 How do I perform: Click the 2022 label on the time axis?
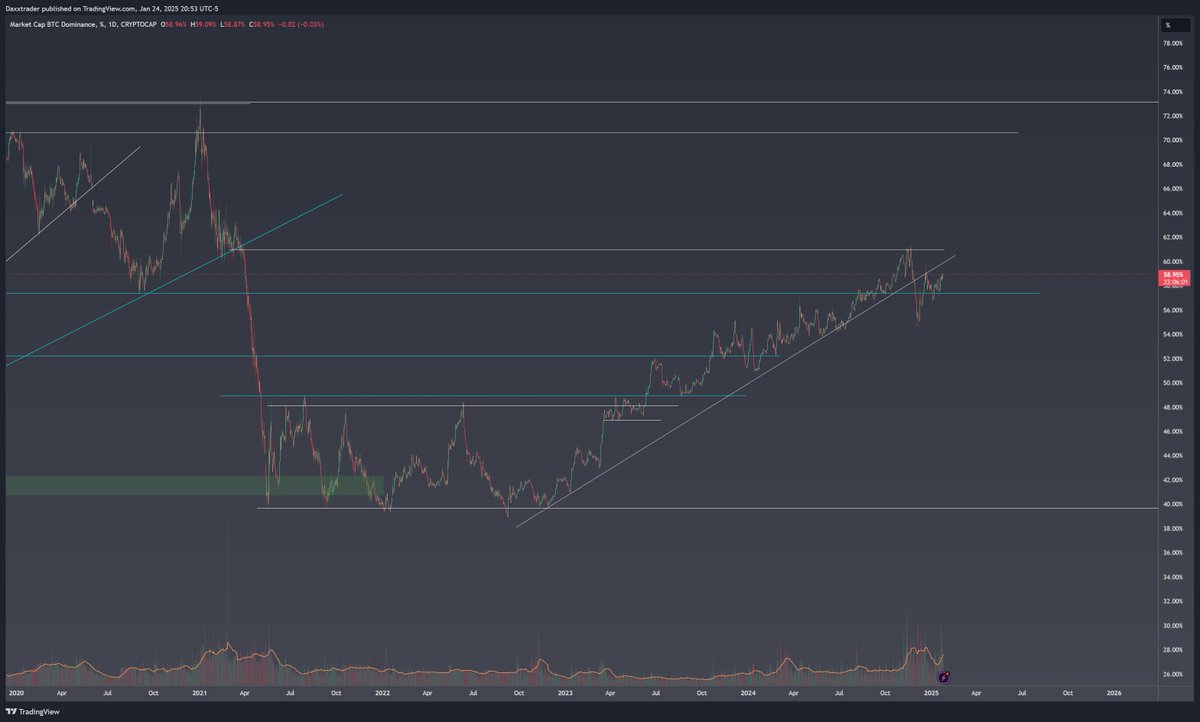(382, 692)
